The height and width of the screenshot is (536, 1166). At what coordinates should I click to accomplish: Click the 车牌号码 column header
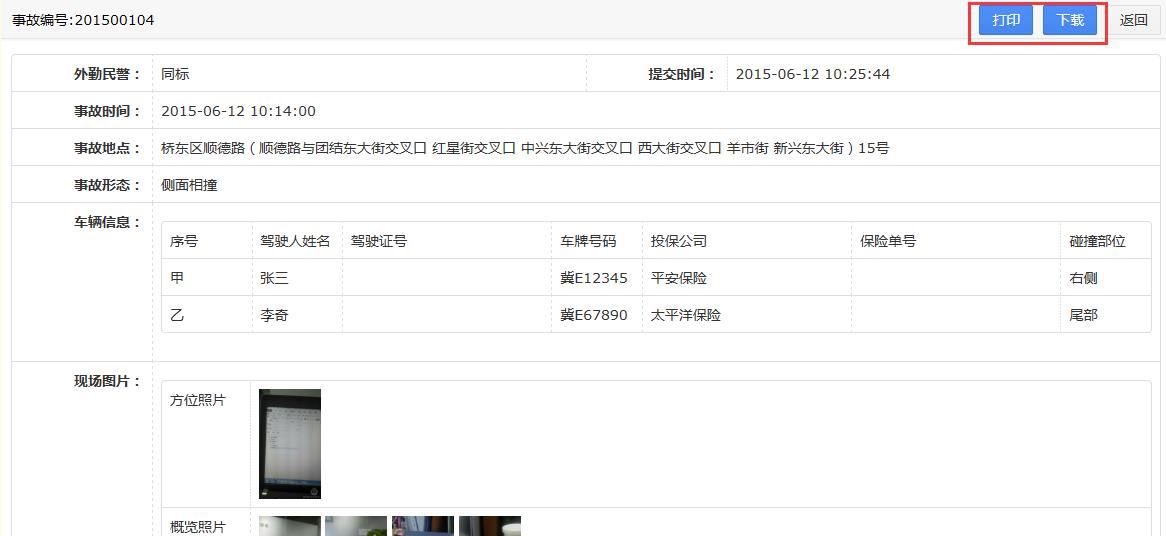[588, 241]
